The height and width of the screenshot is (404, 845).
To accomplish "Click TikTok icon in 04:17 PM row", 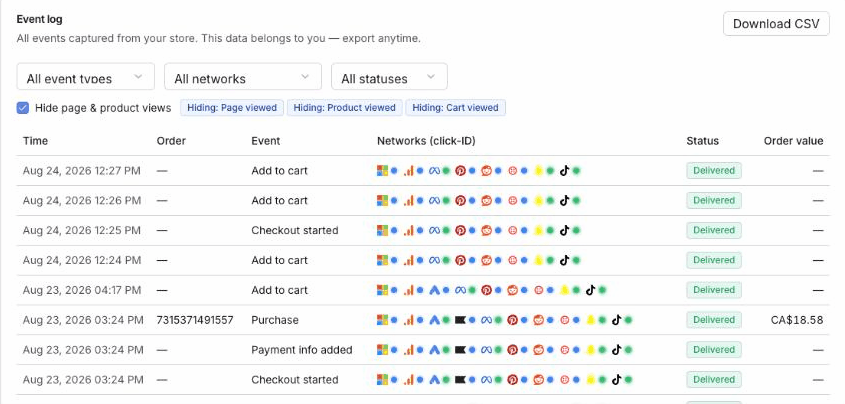I will click(590, 290).
